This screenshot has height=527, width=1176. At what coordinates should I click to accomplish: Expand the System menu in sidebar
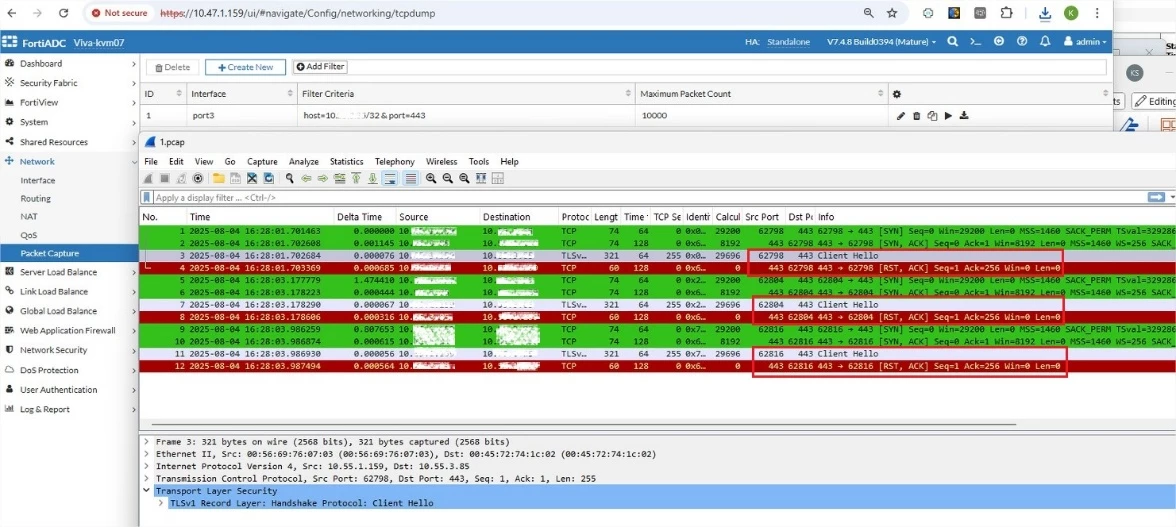point(70,121)
